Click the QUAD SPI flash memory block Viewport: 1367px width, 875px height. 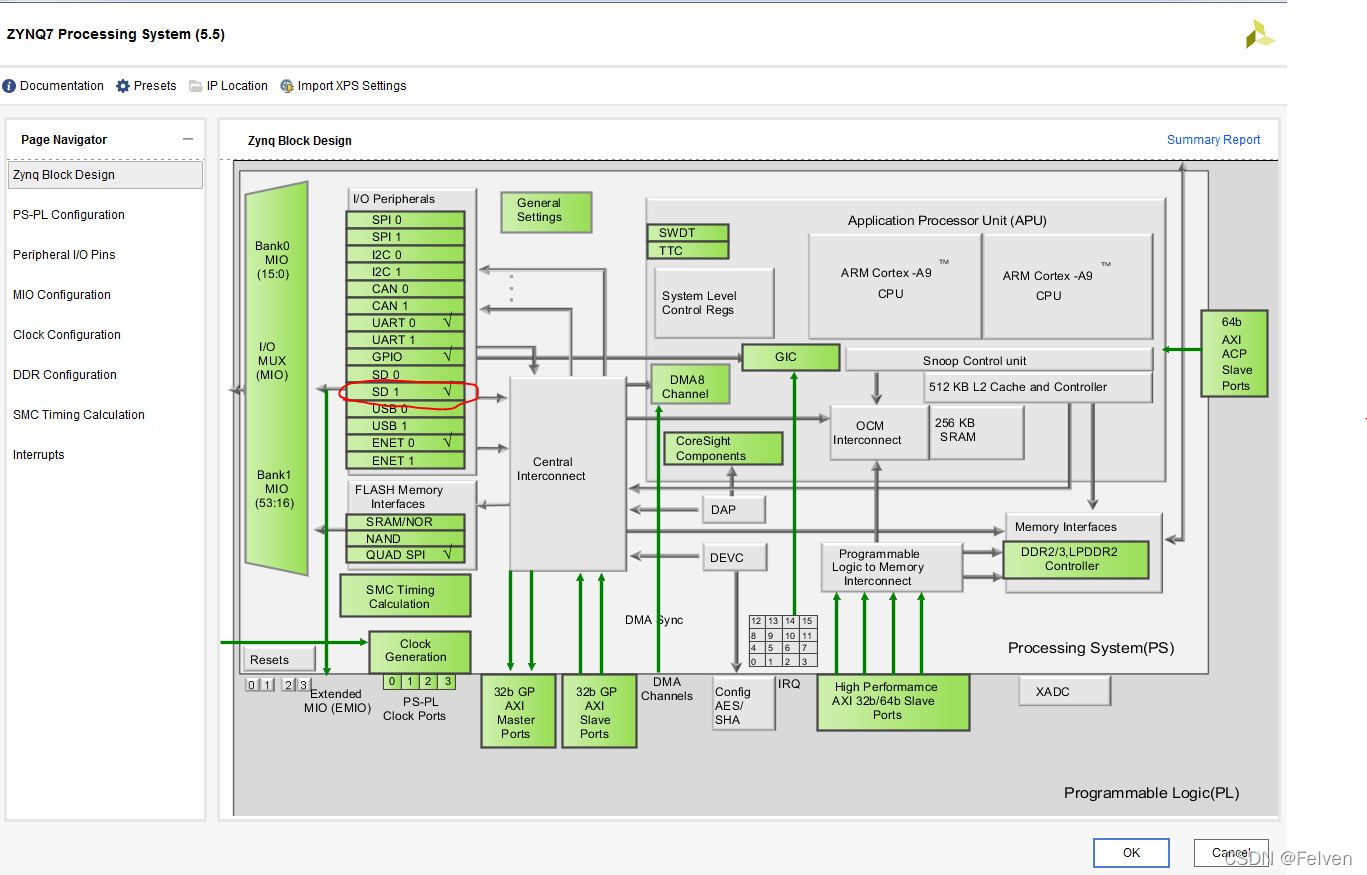click(x=405, y=554)
